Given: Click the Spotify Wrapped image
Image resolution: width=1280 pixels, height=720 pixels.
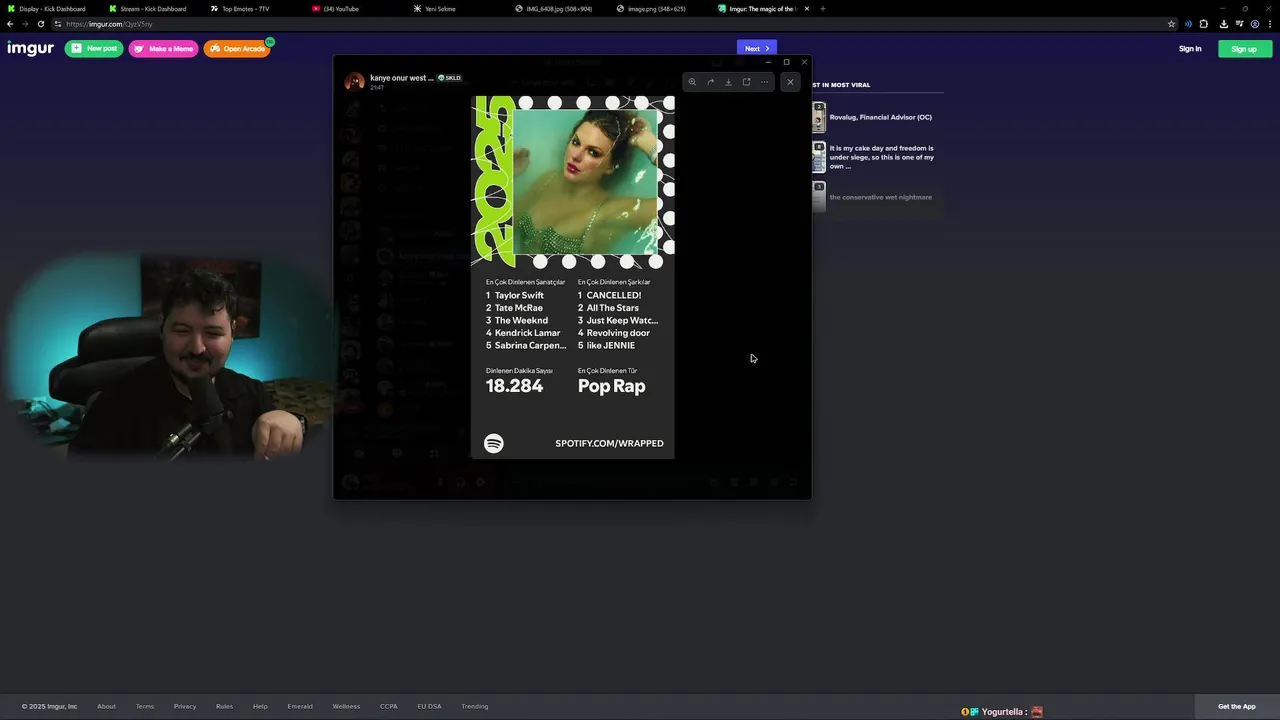Looking at the screenshot, I should 573,278.
